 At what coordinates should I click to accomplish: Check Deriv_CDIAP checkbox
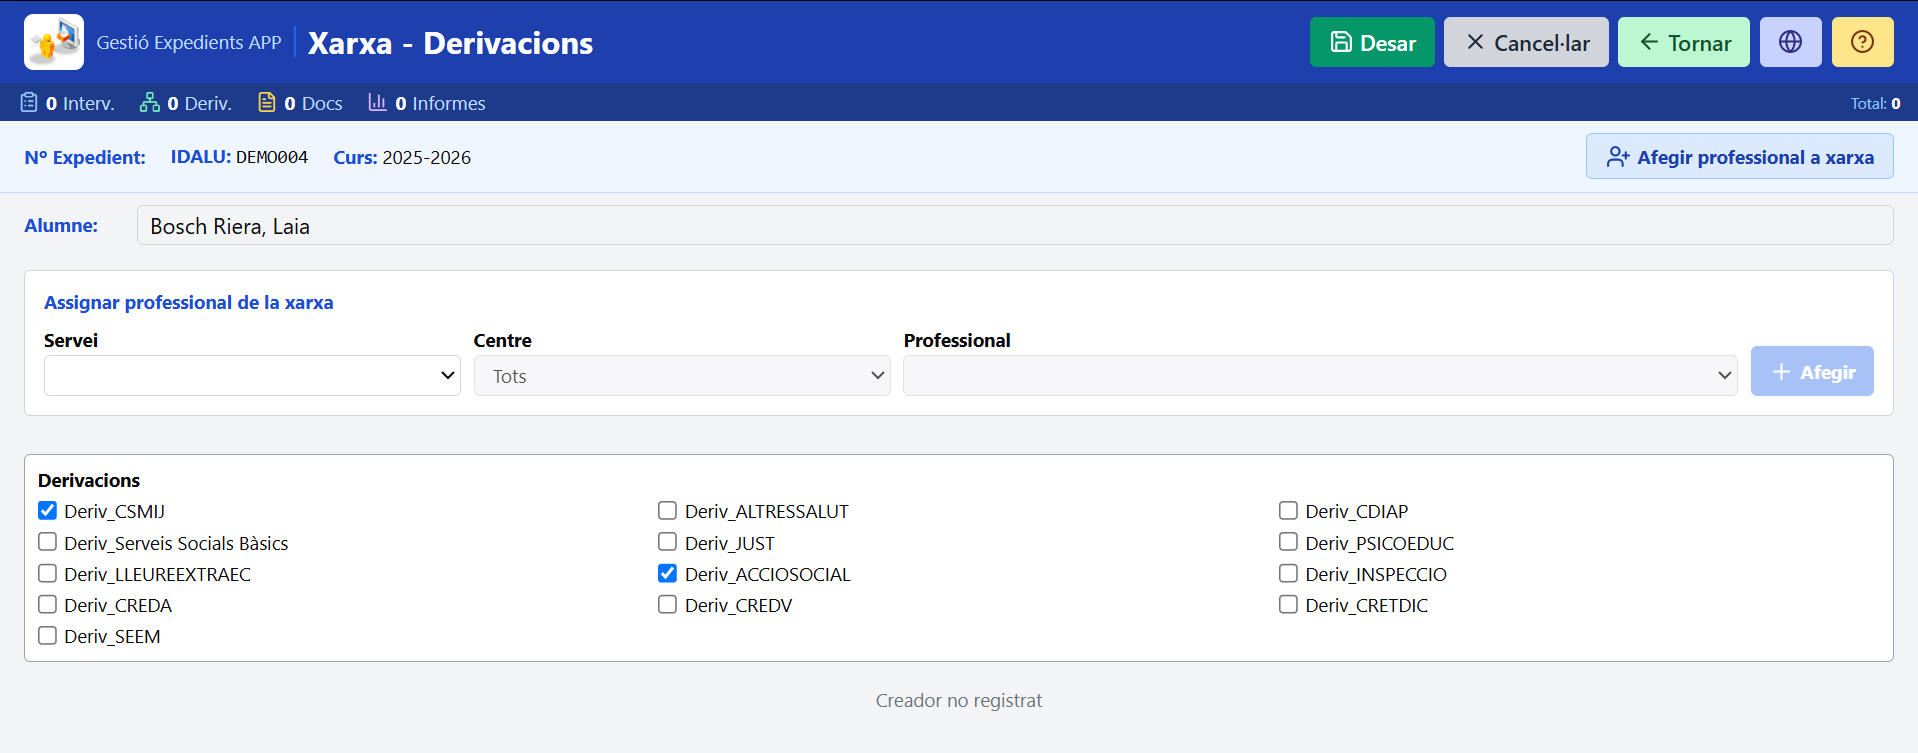pos(1288,511)
